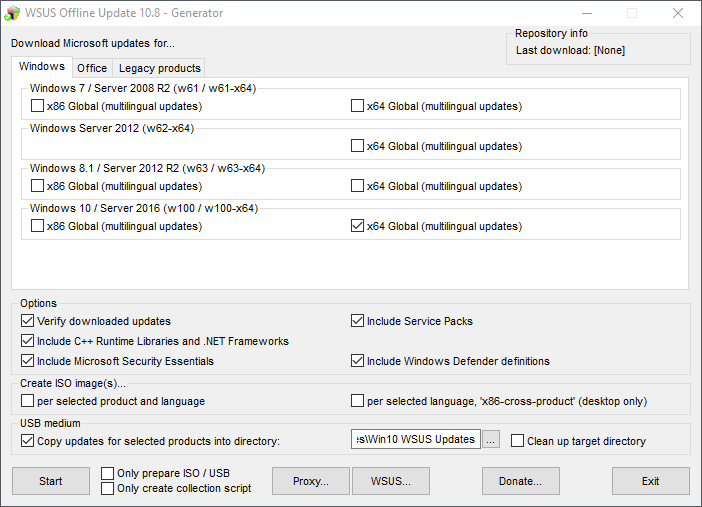Click the Exit button
Screen dimensions: 702x507
[651, 481]
